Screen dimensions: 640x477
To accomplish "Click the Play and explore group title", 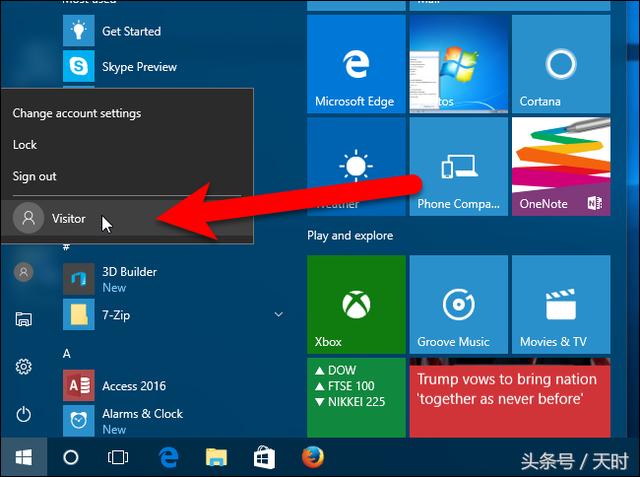I will (x=350, y=235).
